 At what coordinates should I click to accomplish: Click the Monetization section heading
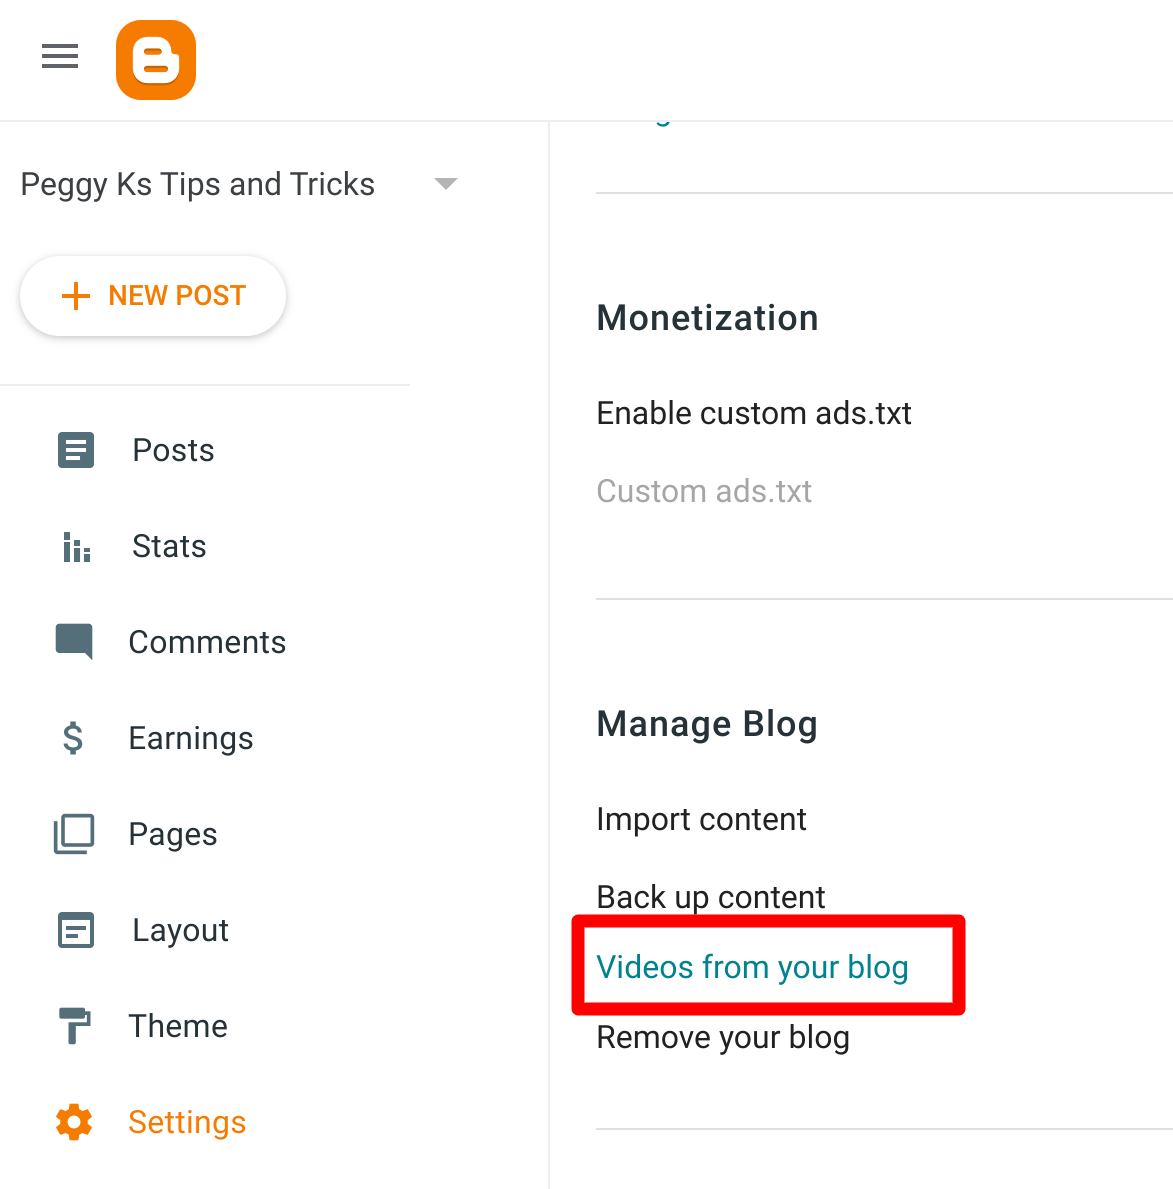(x=707, y=318)
